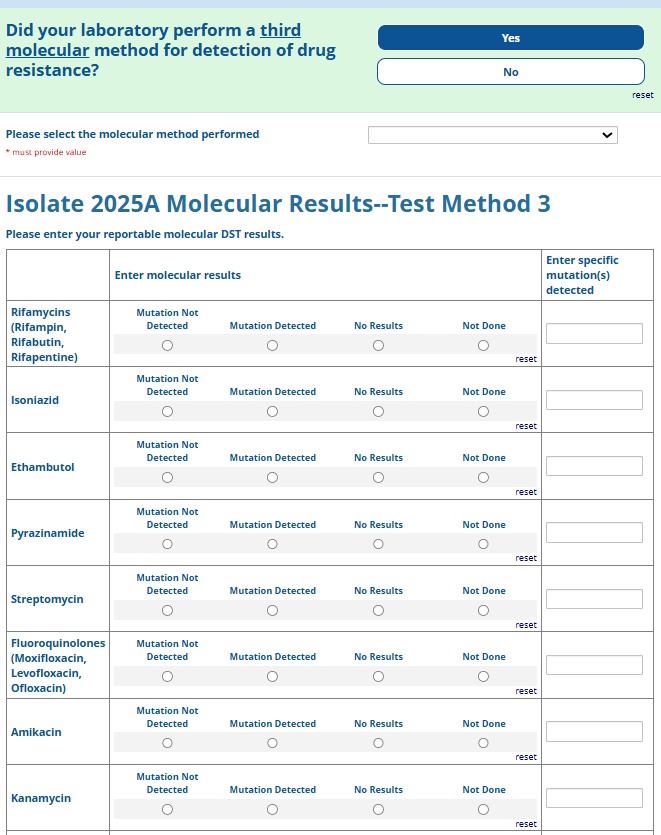Viewport: 661px width, 835px height.
Task: Reset the third molecular method answer
Action: (642, 95)
